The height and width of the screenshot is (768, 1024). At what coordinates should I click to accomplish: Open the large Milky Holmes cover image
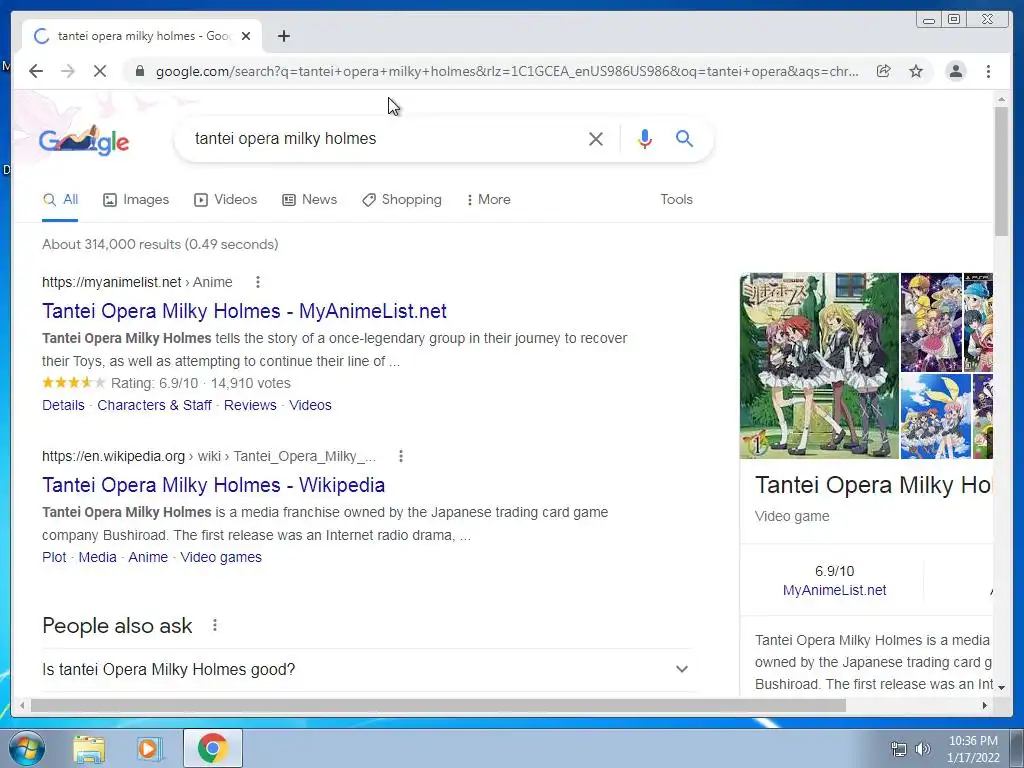tap(819, 366)
